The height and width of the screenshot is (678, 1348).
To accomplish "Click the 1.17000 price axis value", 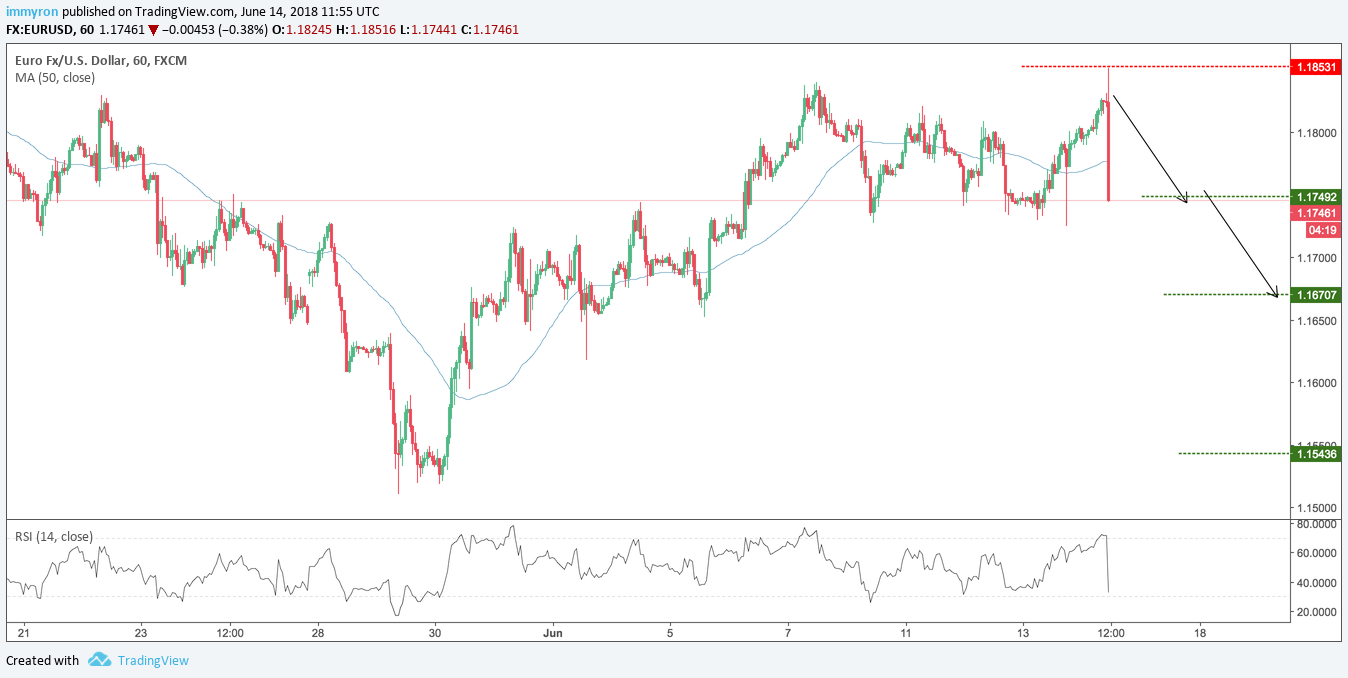I will [1316, 258].
